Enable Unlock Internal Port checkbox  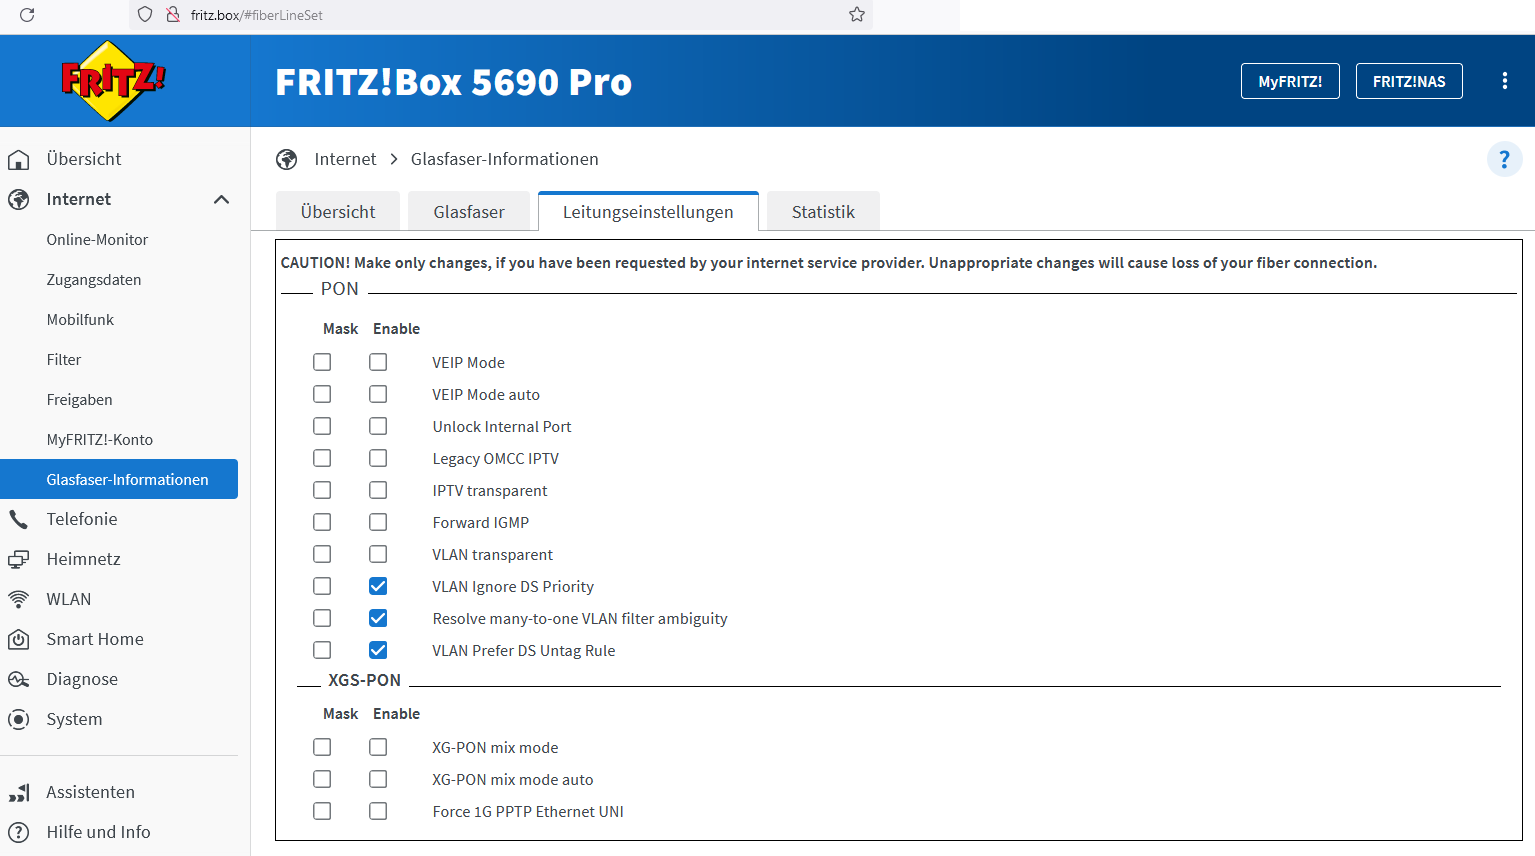(x=378, y=426)
